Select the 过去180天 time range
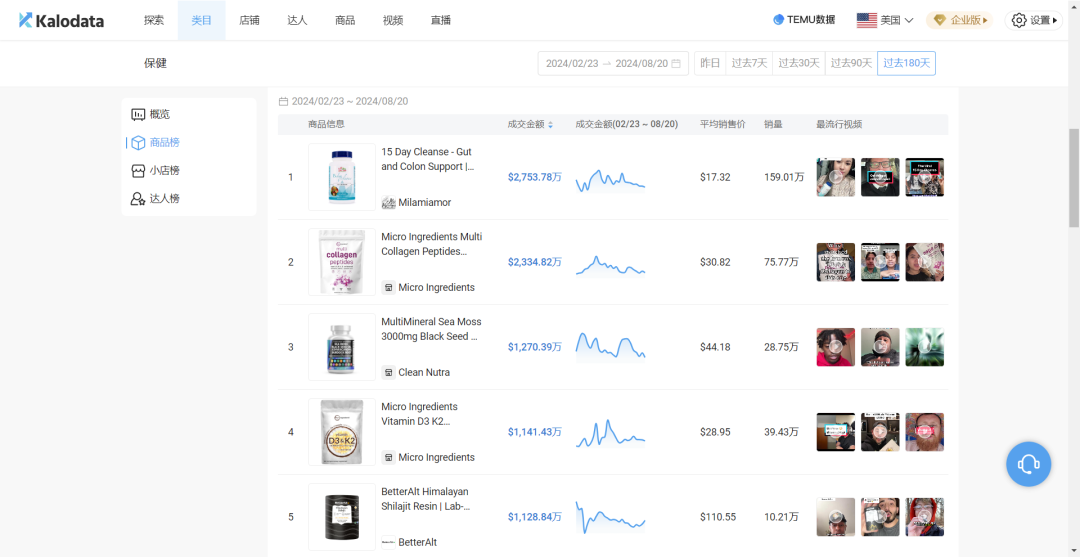 click(x=906, y=63)
